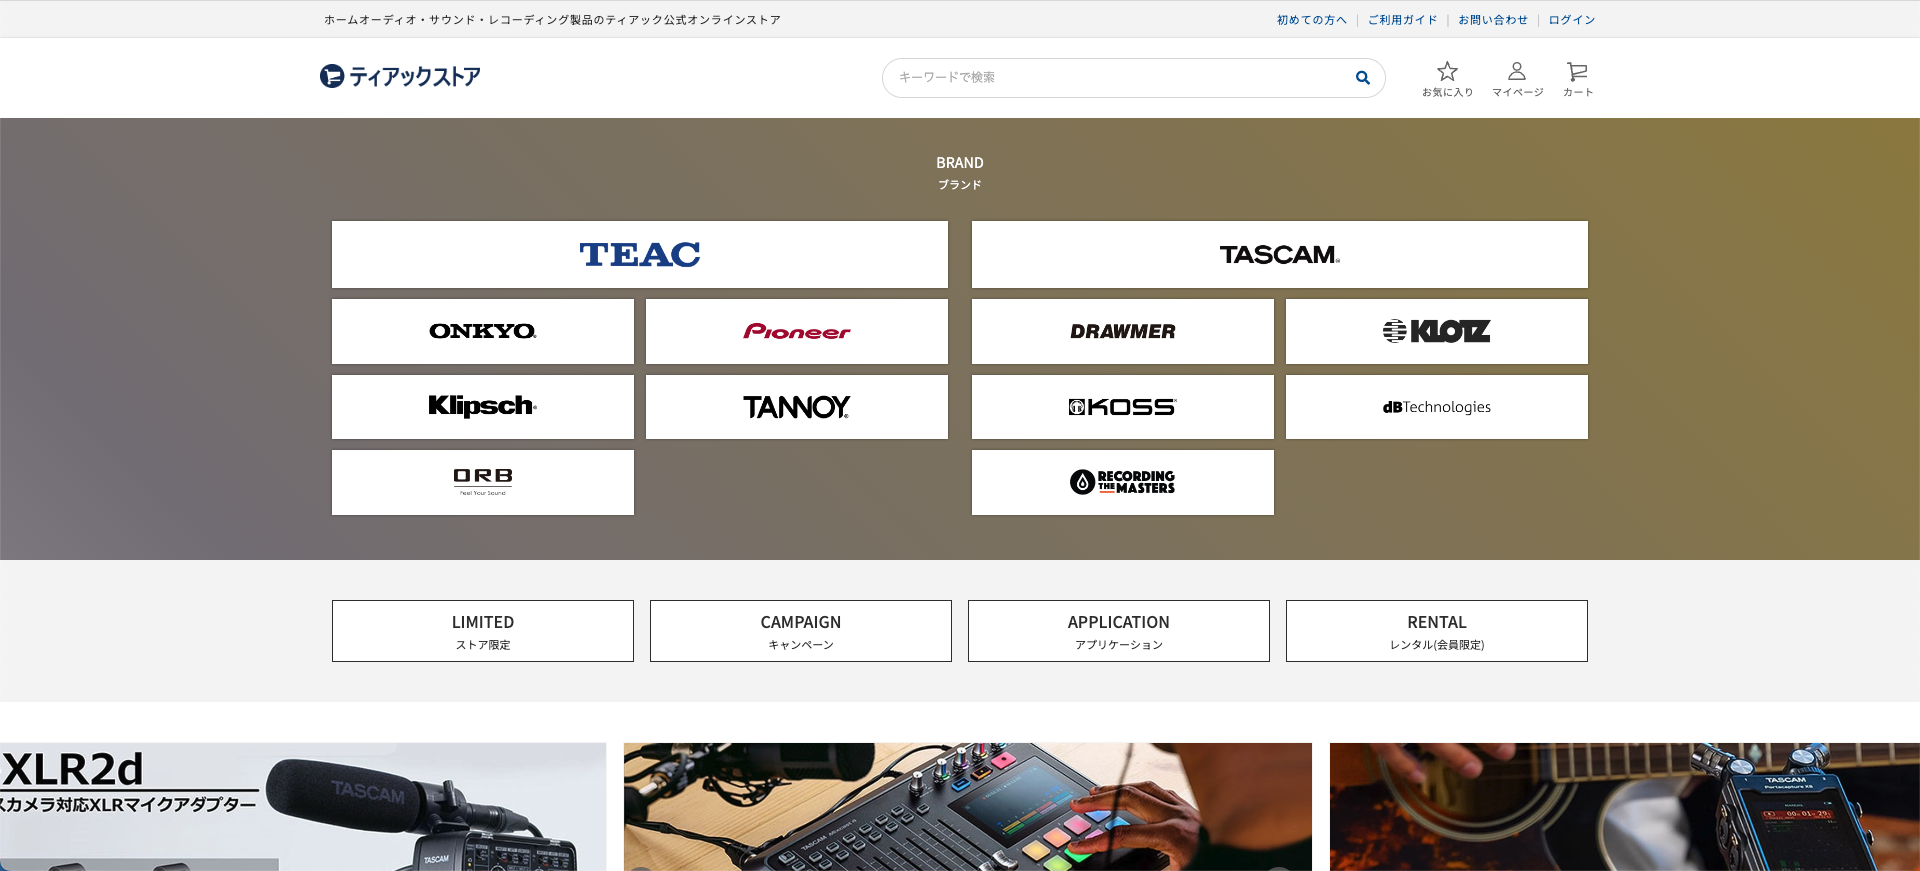The height and width of the screenshot is (871, 1920).
Task: Select the KOSS brand tile
Action: [x=1123, y=407]
